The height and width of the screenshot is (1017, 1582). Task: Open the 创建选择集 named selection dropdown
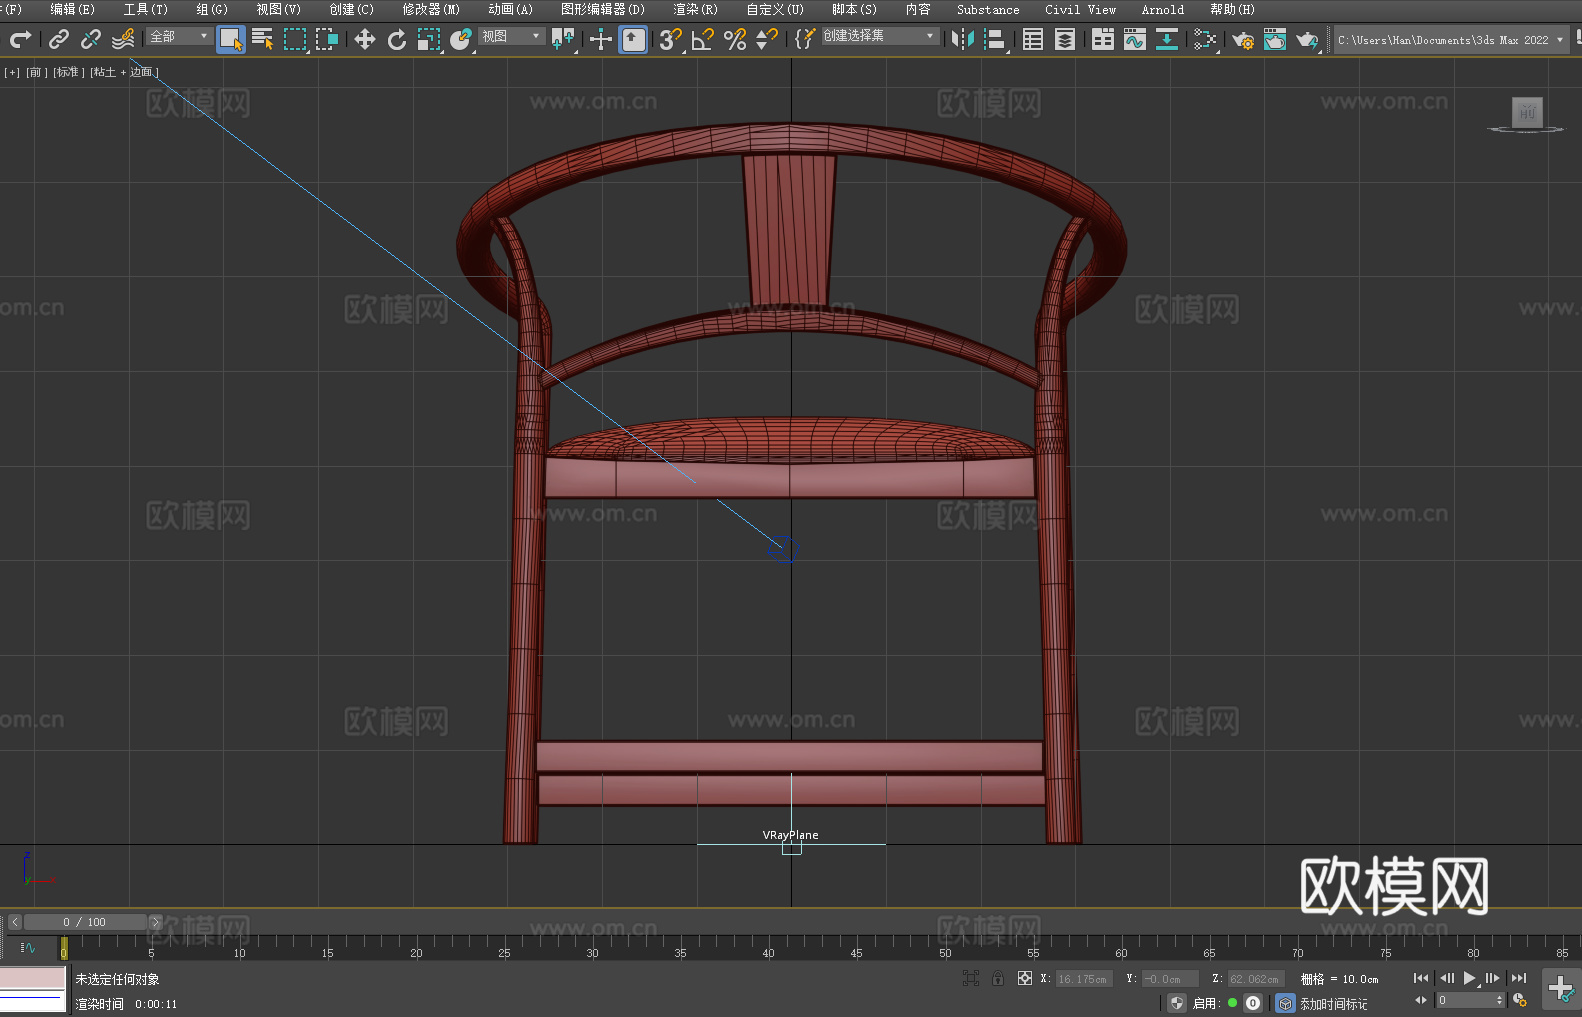pos(880,36)
